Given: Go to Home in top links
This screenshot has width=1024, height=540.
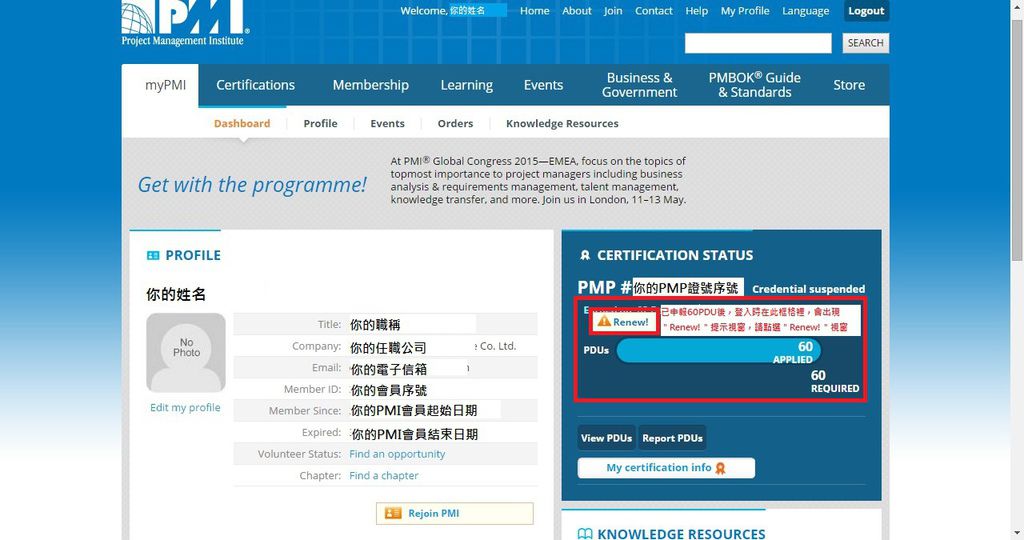Looking at the screenshot, I should point(534,11).
